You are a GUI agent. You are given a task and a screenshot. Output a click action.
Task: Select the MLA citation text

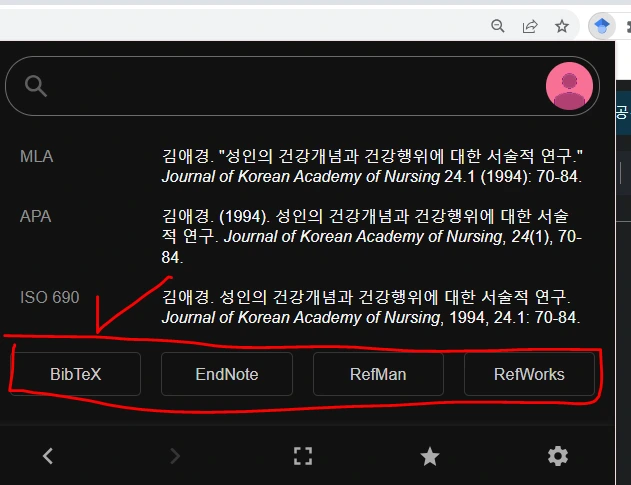pos(372,166)
